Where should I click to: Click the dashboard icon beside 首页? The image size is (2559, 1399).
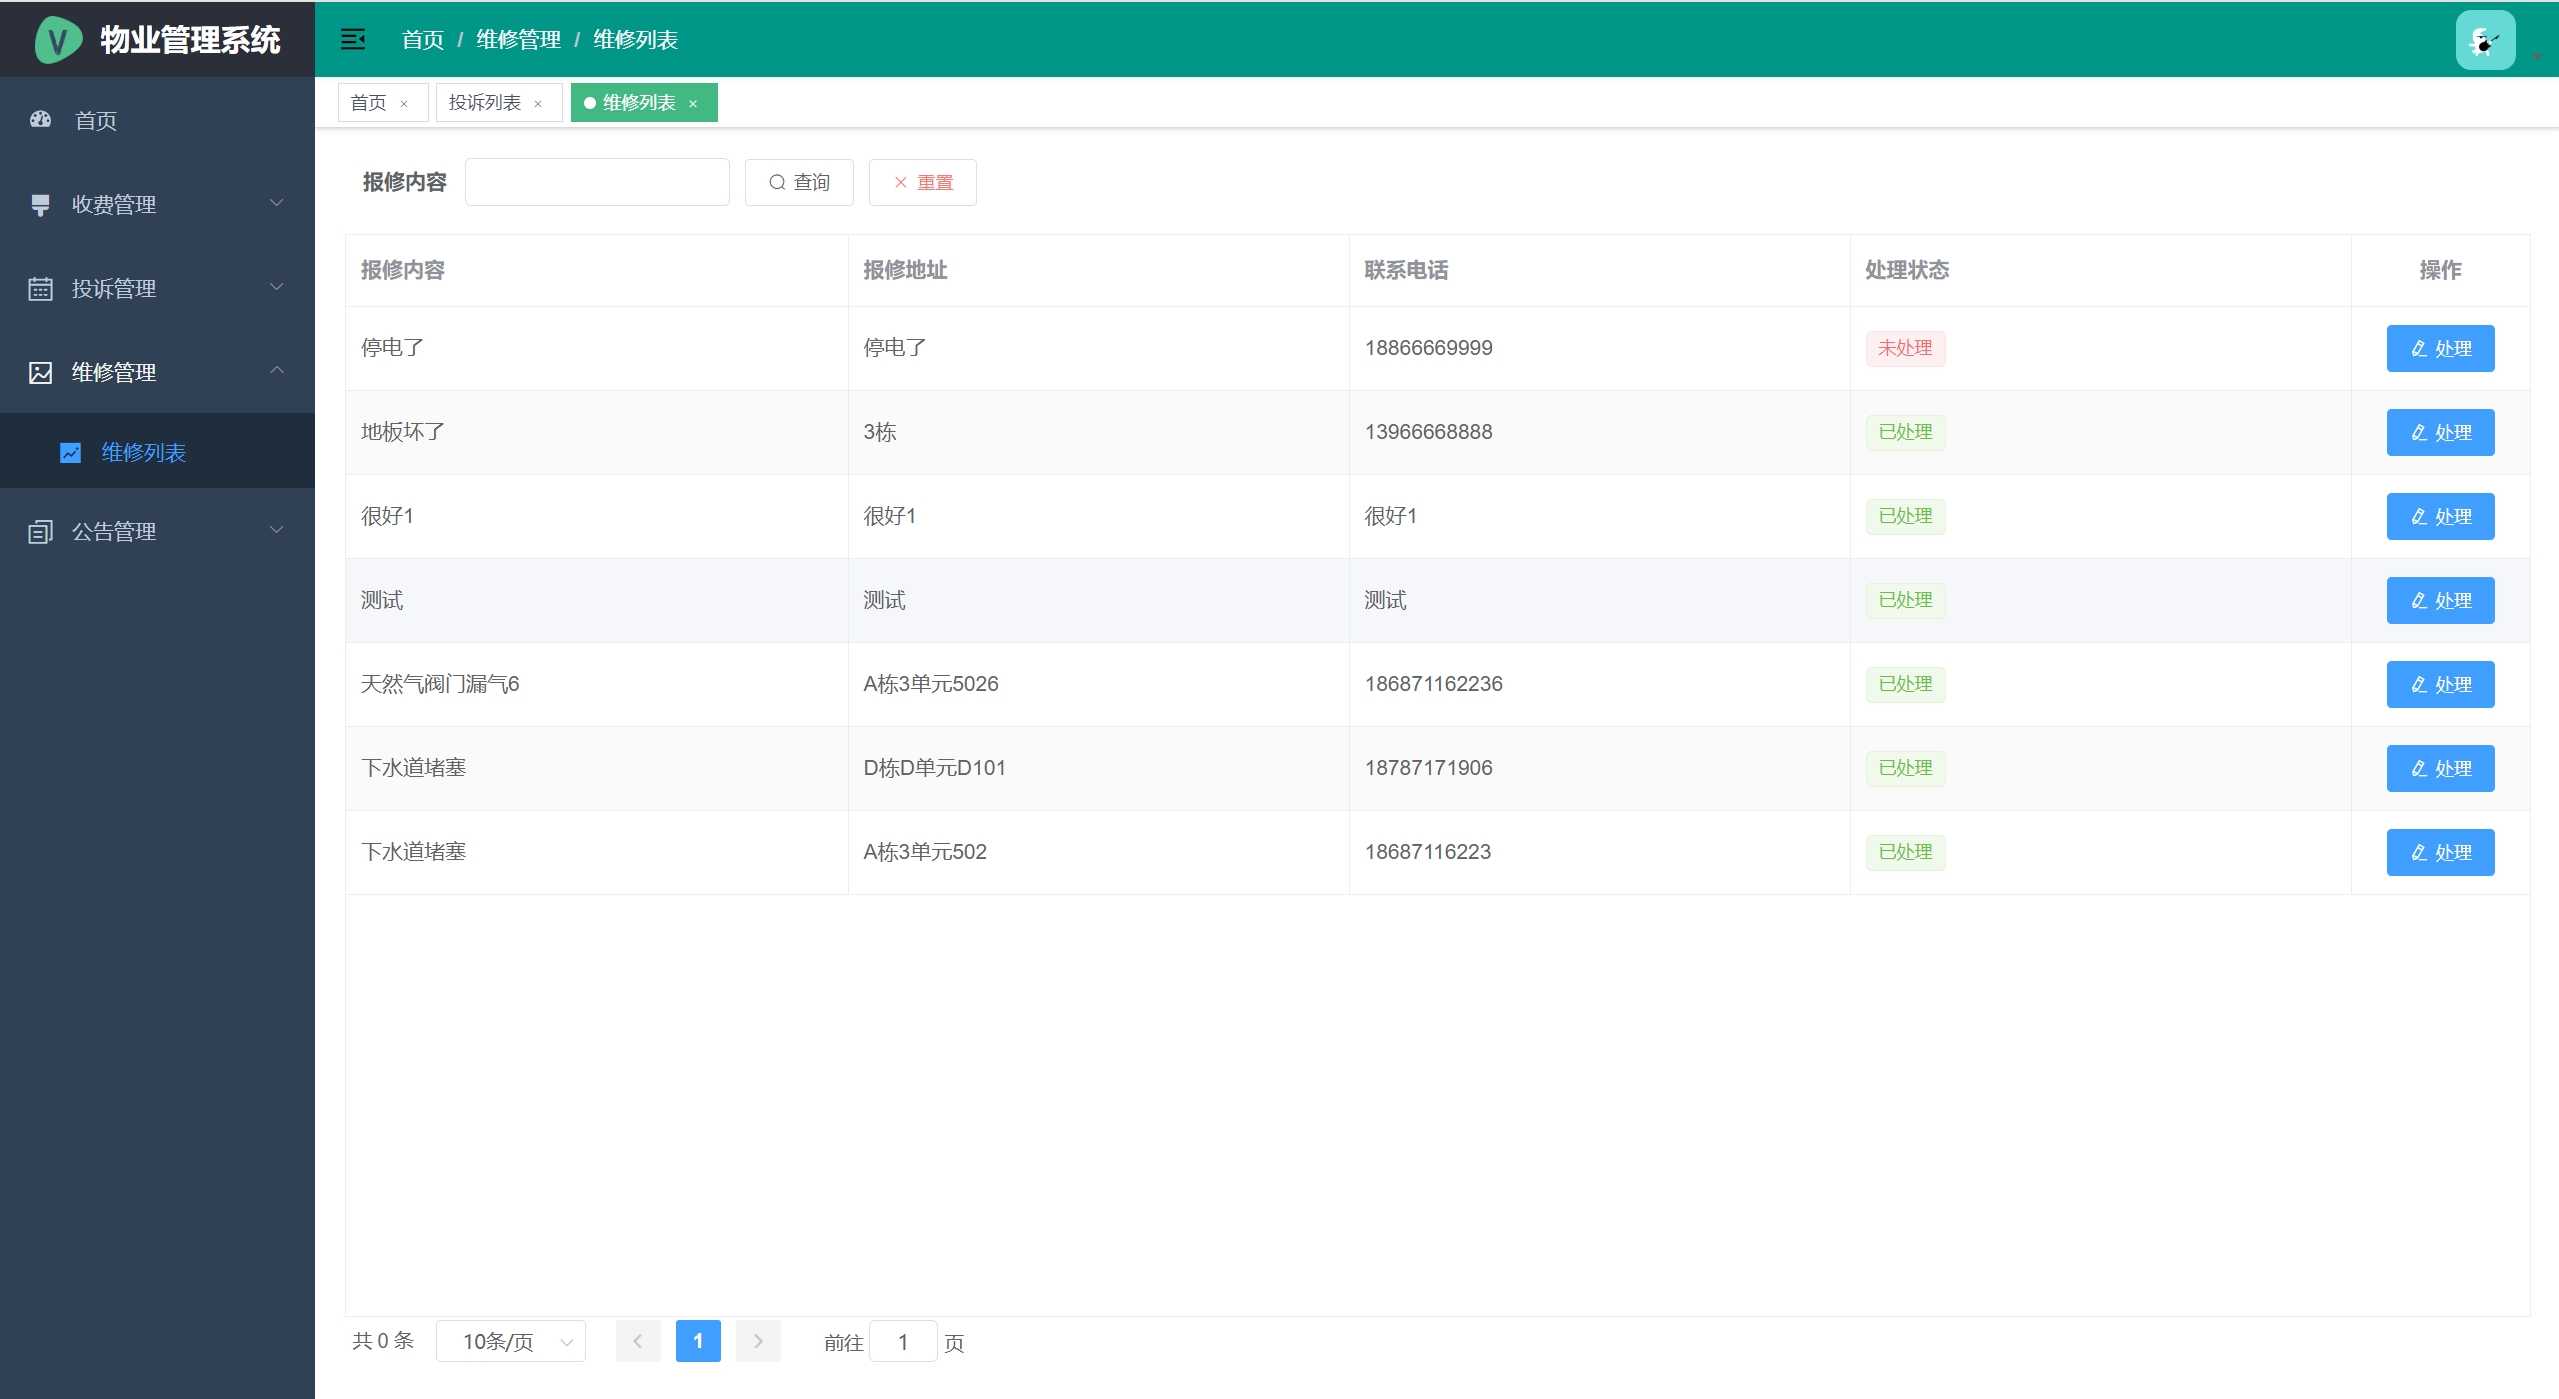[x=40, y=120]
